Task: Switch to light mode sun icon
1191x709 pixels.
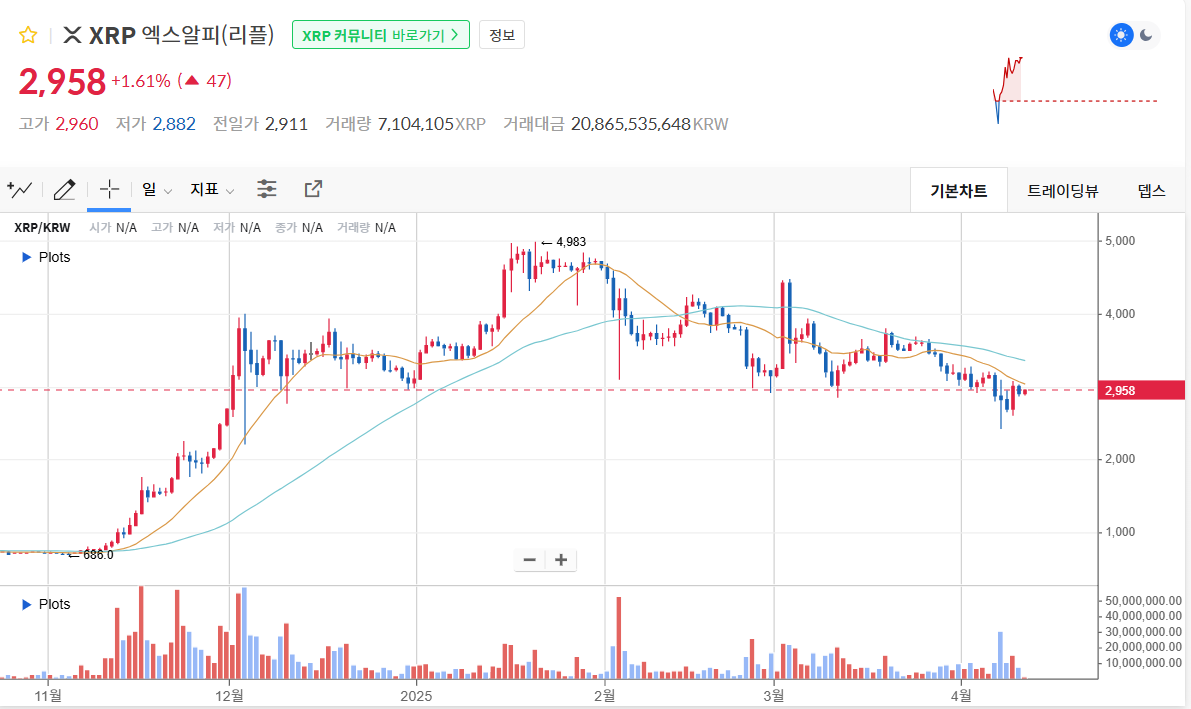Action: (x=1121, y=35)
